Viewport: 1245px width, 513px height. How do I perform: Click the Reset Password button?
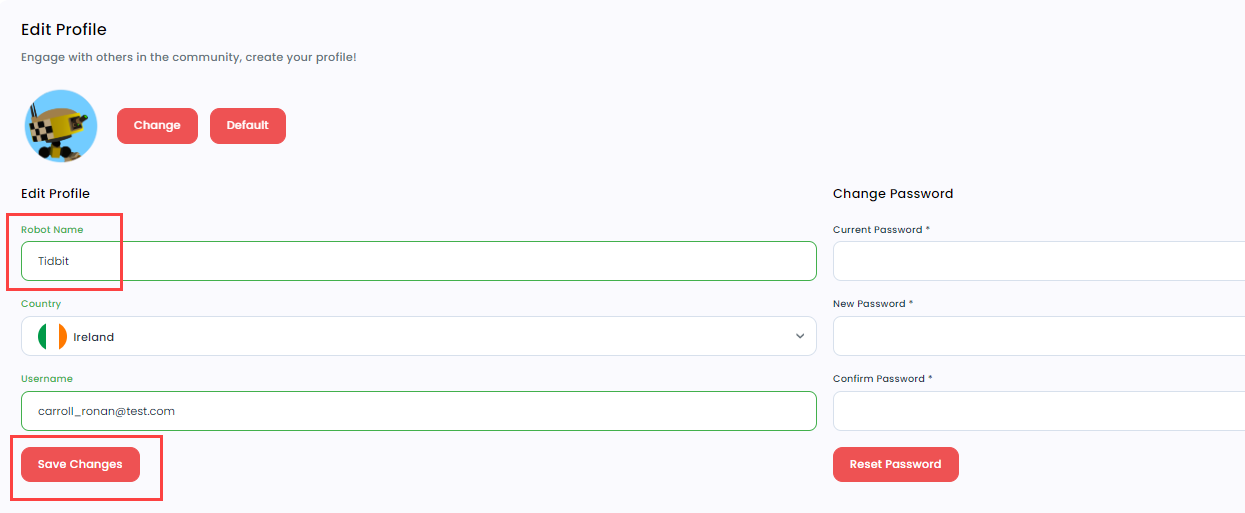tap(895, 464)
